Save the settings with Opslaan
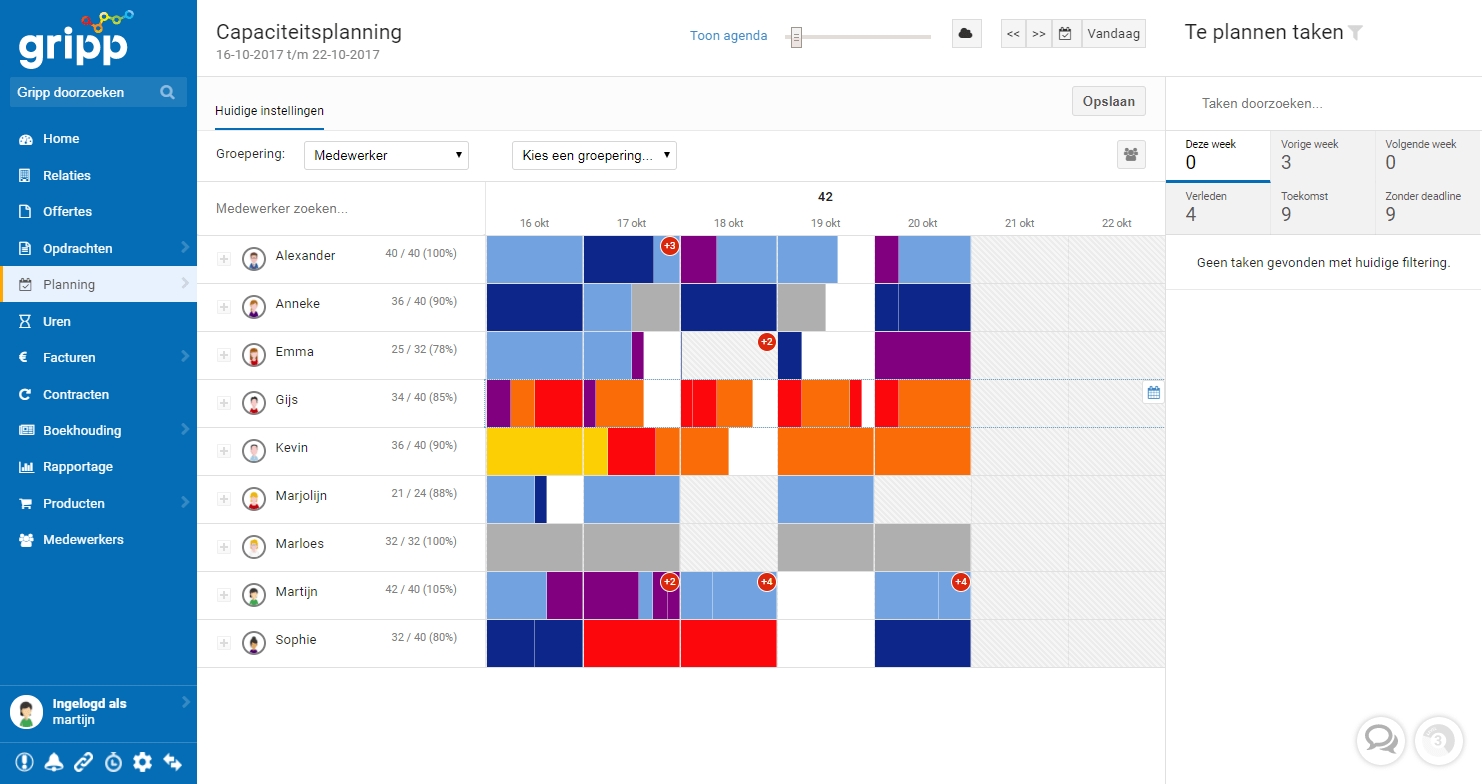 [1108, 100]
